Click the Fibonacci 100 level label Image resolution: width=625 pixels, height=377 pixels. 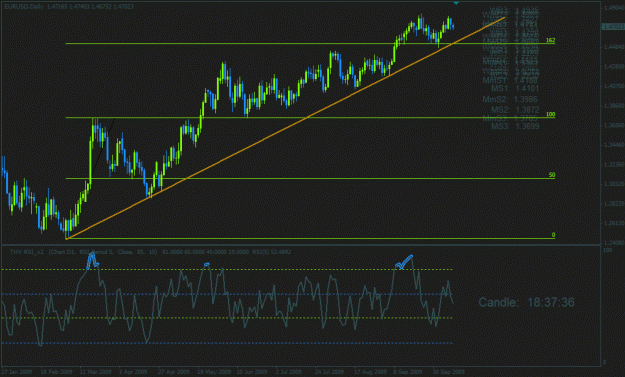[x=550, y=114]
